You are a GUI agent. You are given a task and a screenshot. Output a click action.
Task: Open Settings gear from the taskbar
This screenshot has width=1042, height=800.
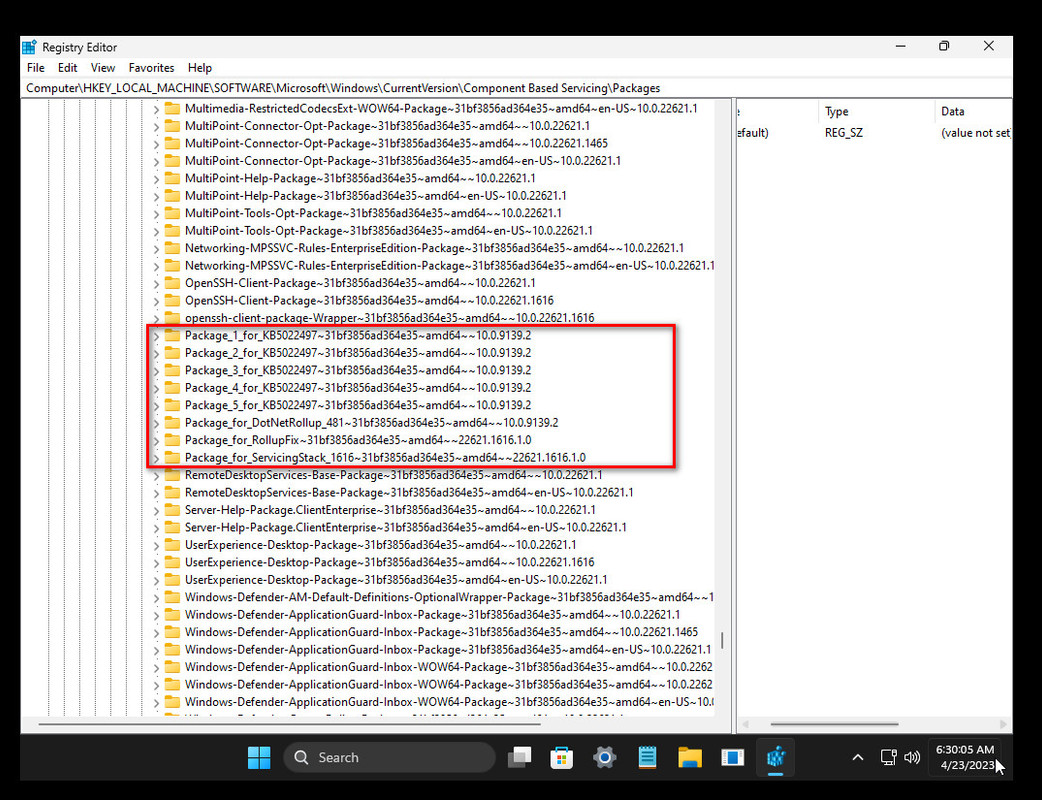click(604, 757)
